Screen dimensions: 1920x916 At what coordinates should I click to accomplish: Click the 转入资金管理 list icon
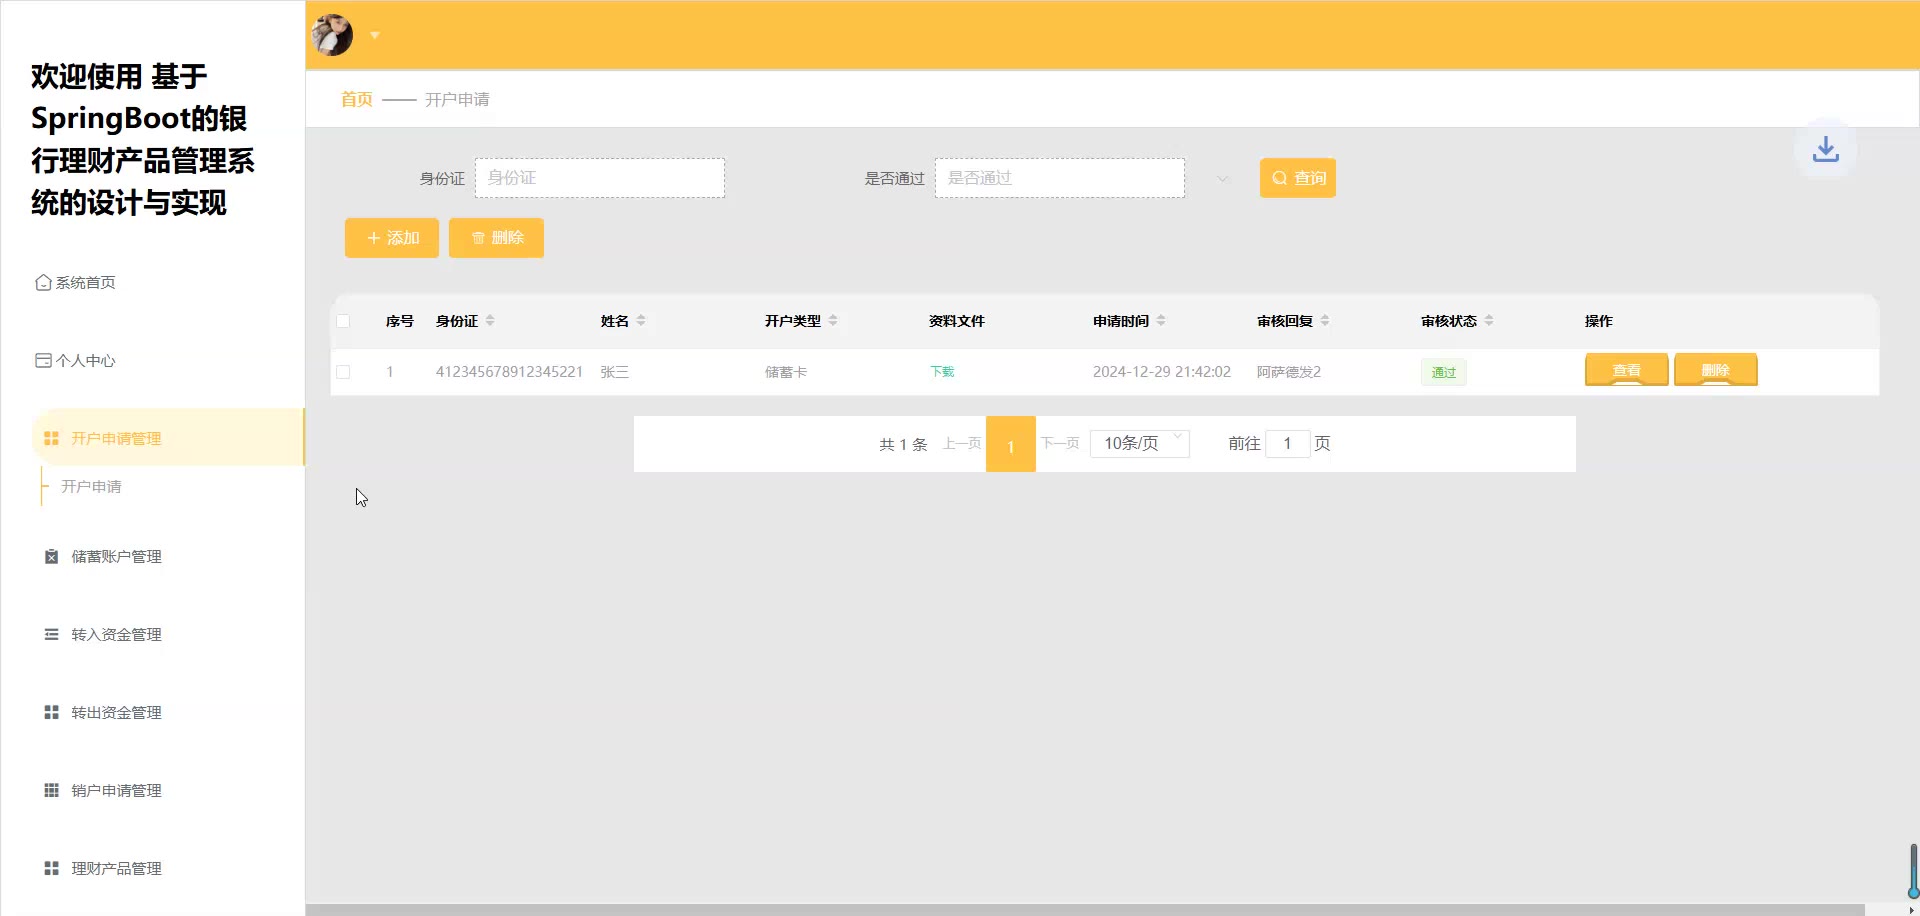click(51, 635)
